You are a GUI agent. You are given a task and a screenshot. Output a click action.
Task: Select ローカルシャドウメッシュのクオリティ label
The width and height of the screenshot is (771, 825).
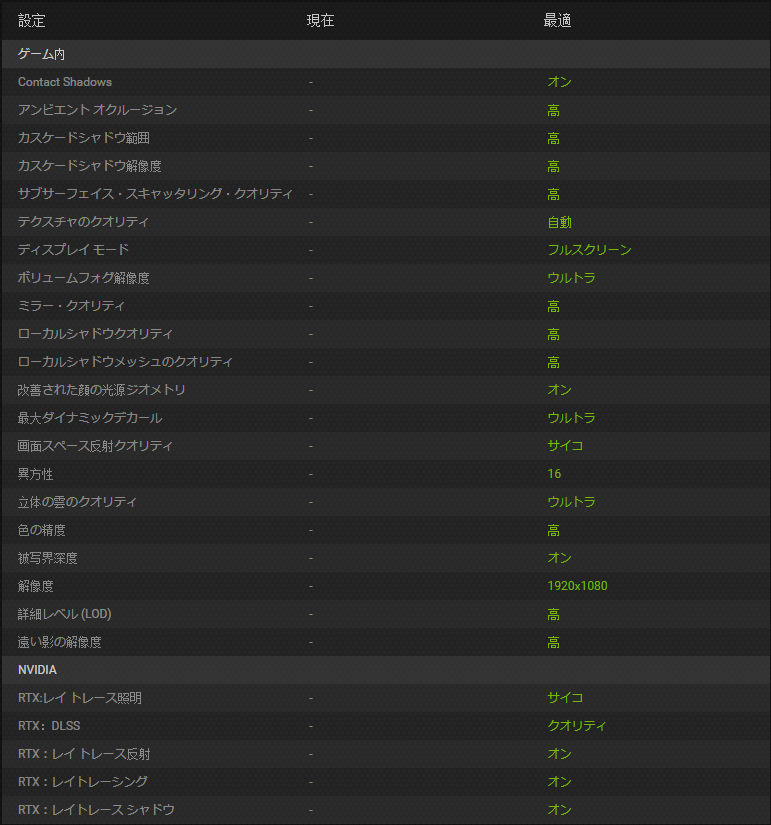click(x=125, y=361)
